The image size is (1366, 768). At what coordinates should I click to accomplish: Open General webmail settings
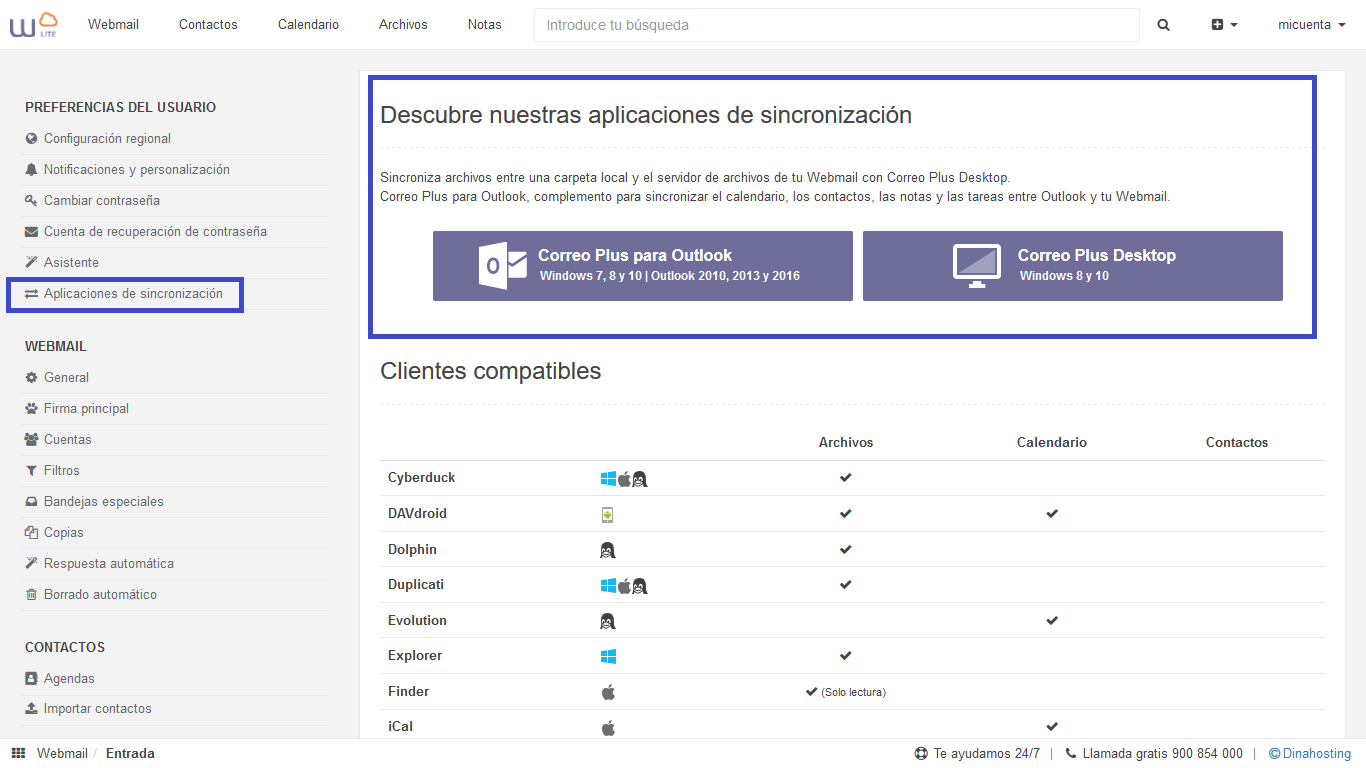point(66,378)
